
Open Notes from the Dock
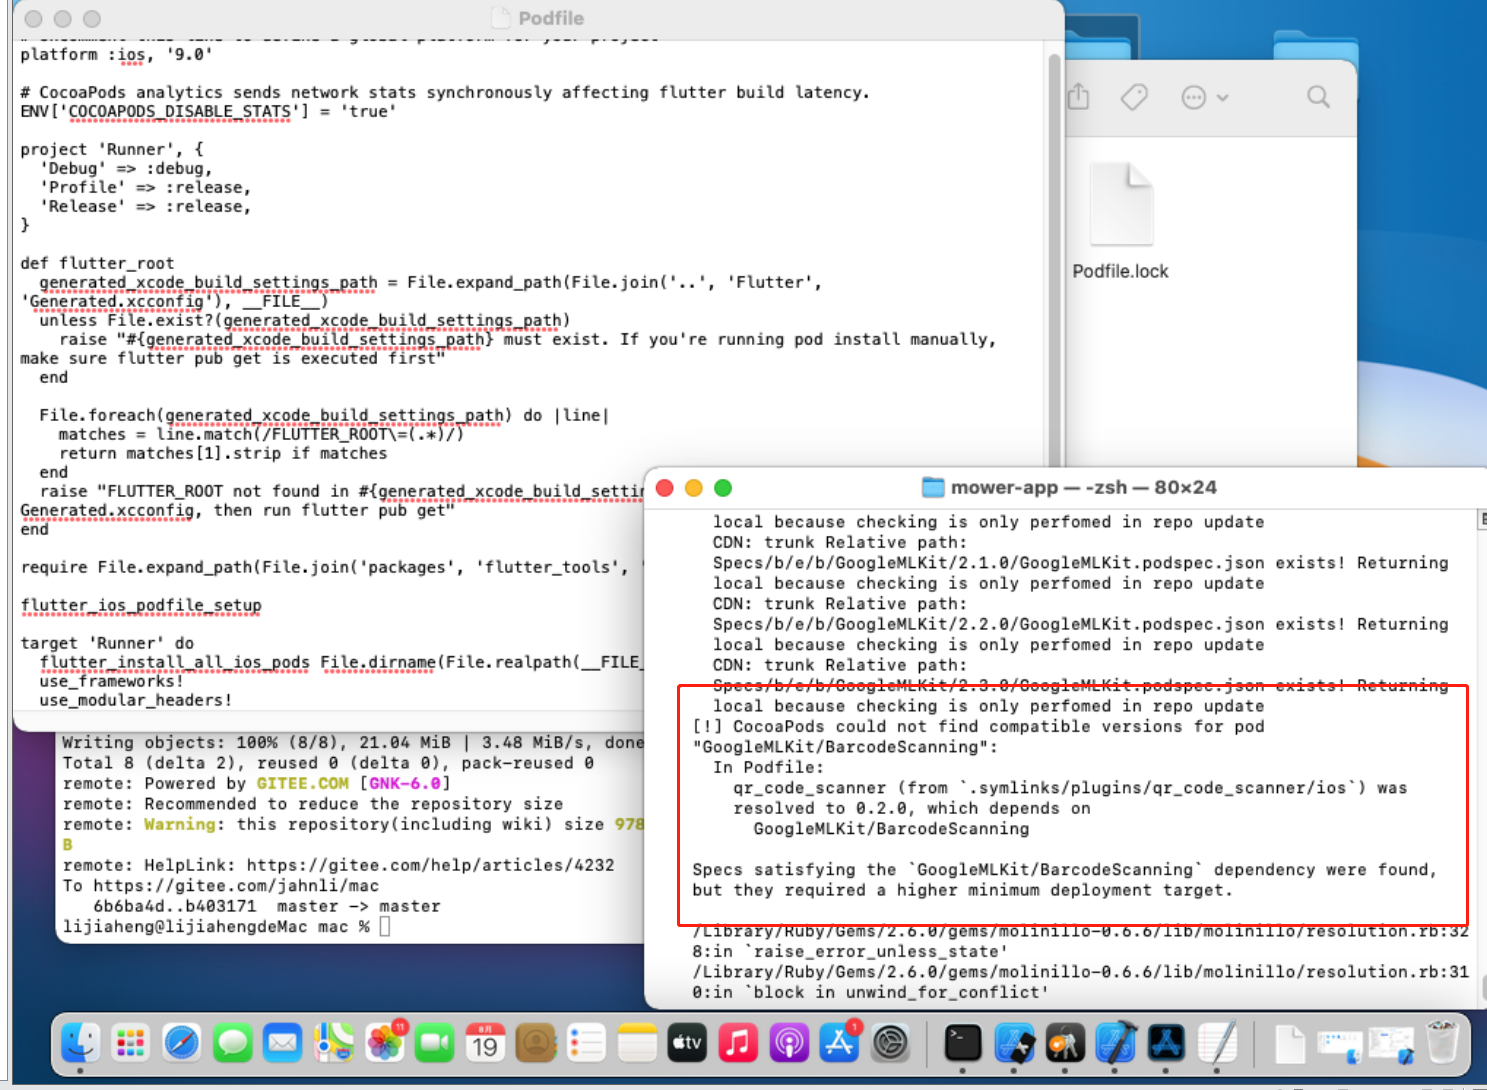click(636, 1043)
